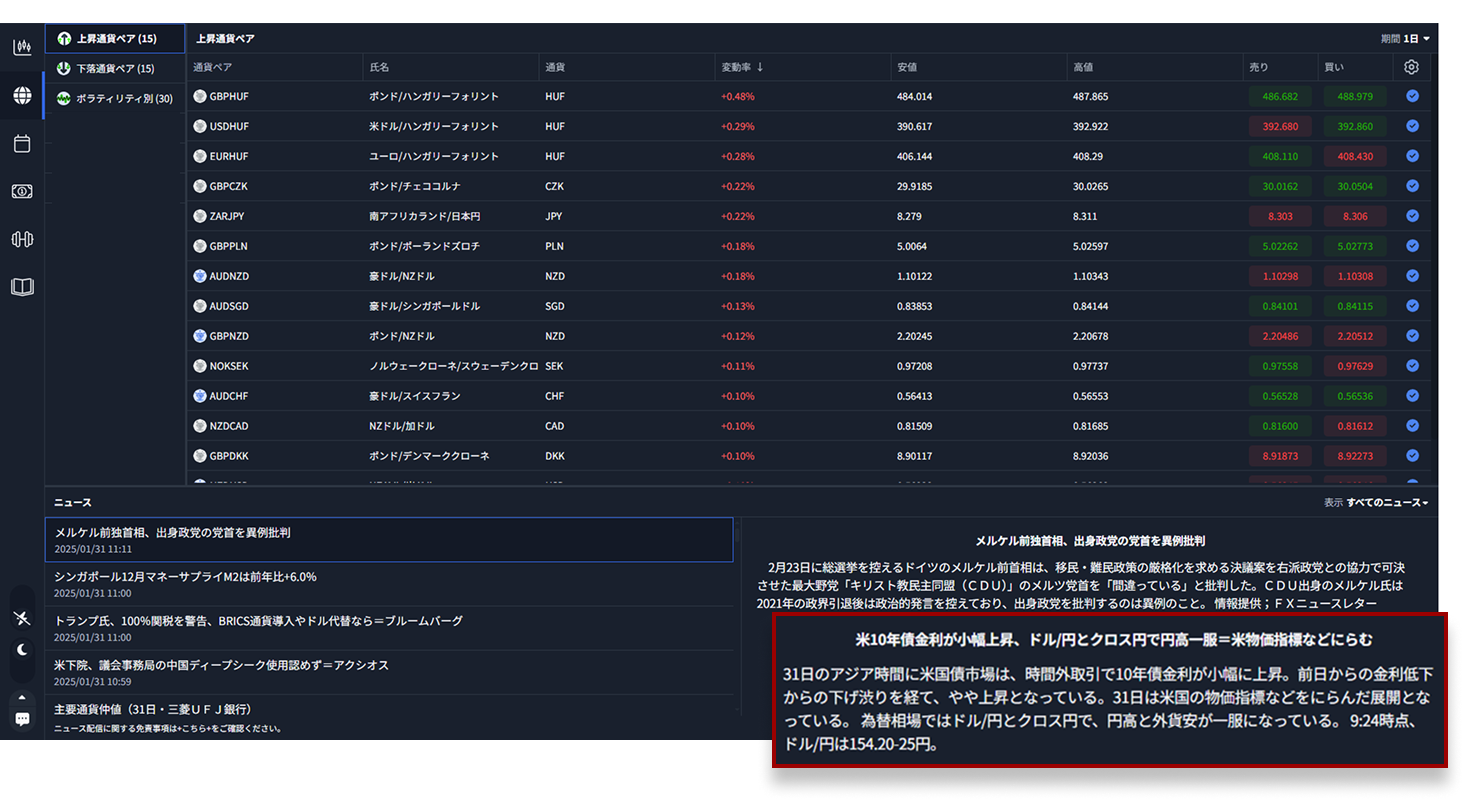
Task: Select the dumbbell icon in sidebar
Action: click(x=22, y=239)
